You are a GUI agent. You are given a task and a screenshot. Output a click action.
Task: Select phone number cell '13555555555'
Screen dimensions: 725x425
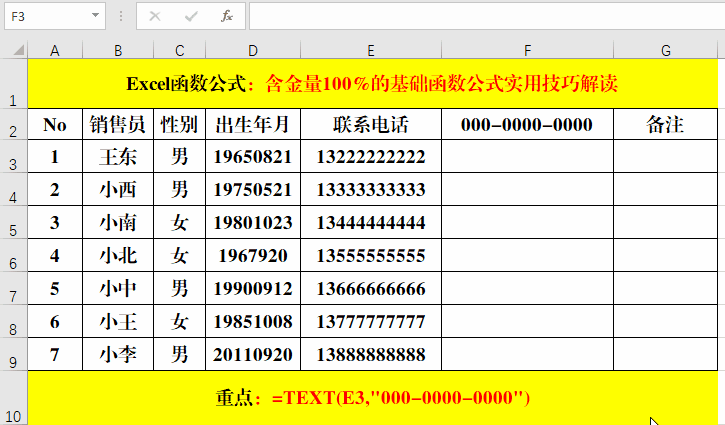(371, 255)
